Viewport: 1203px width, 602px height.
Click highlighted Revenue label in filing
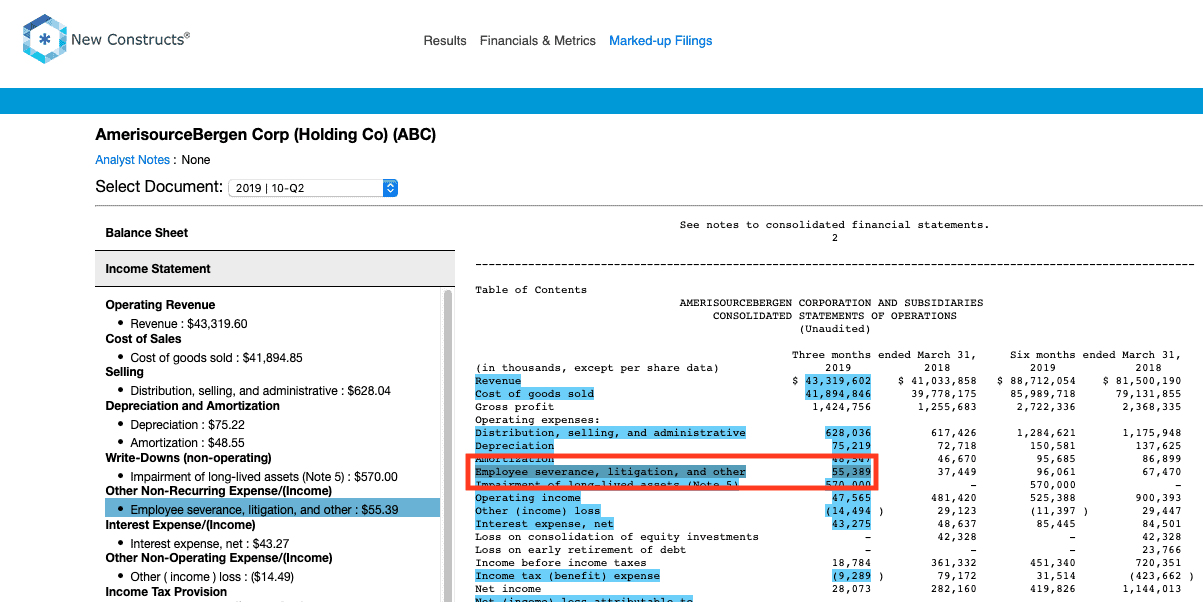[x=498, y=381]
